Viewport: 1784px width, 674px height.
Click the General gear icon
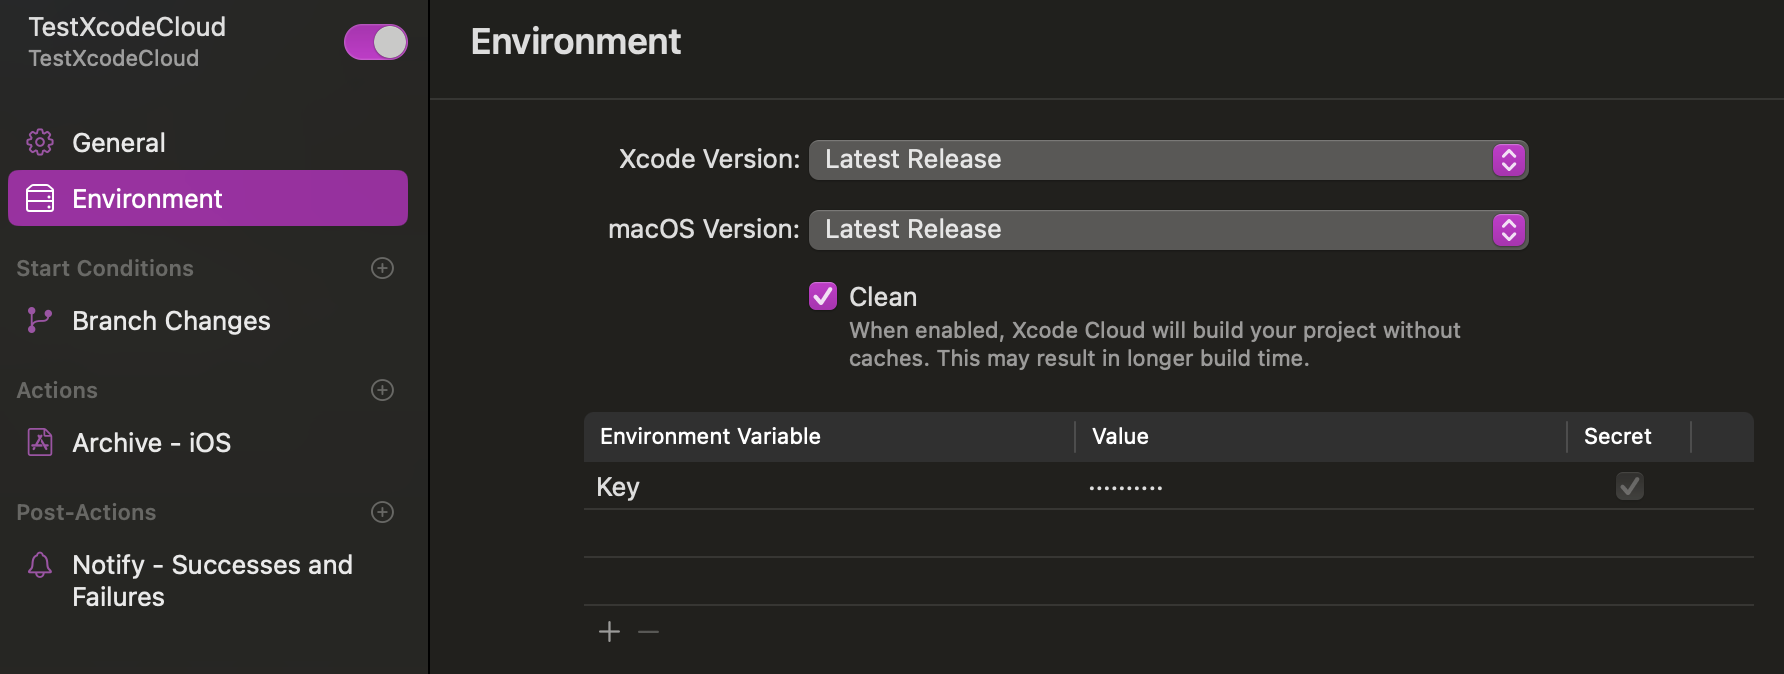[40, 143]
